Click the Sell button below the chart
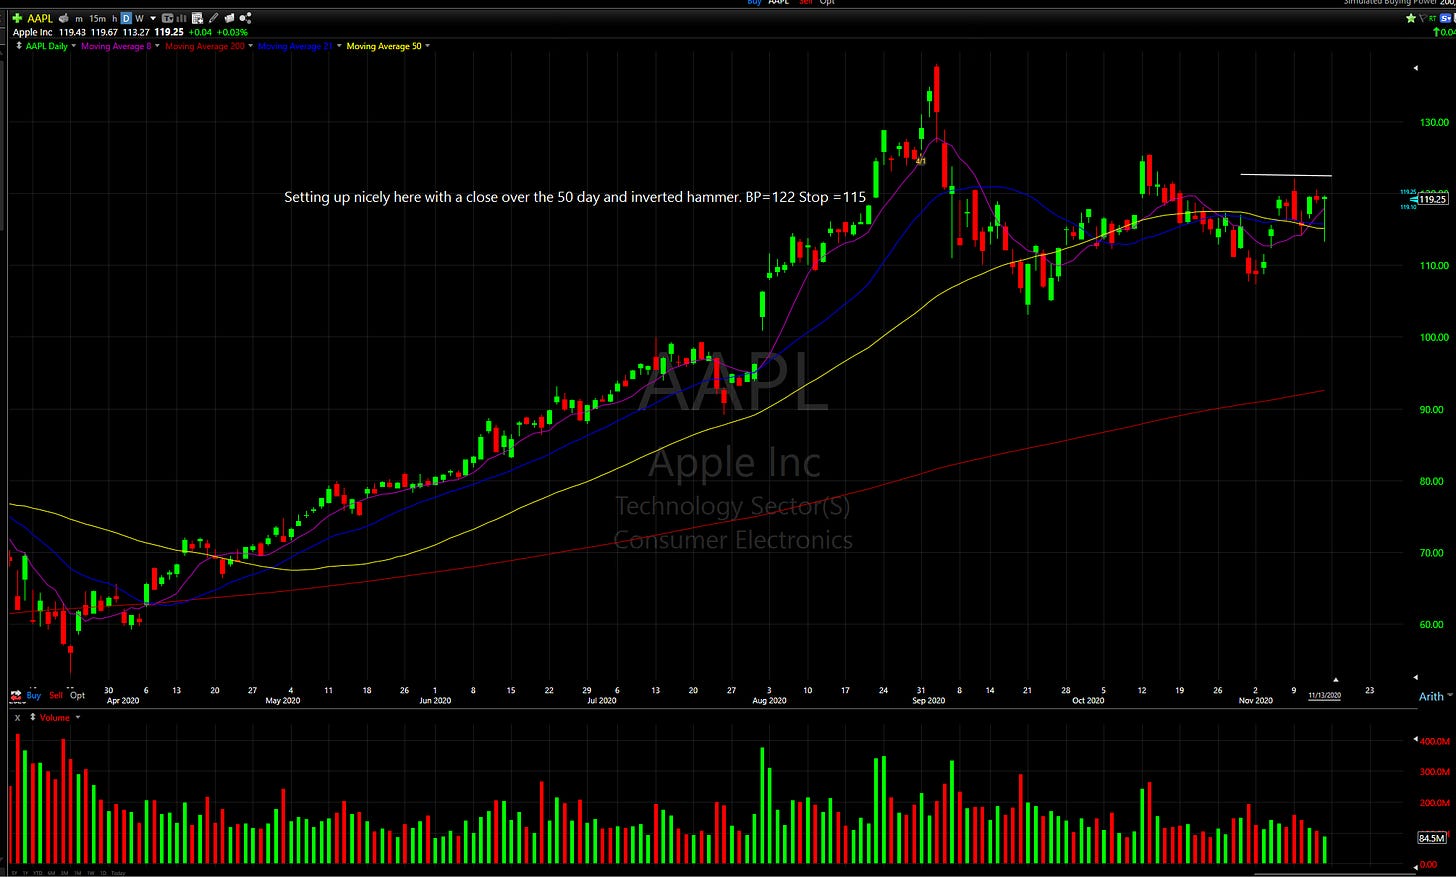This screenshot has width=1456, height=877. point(56,695)
